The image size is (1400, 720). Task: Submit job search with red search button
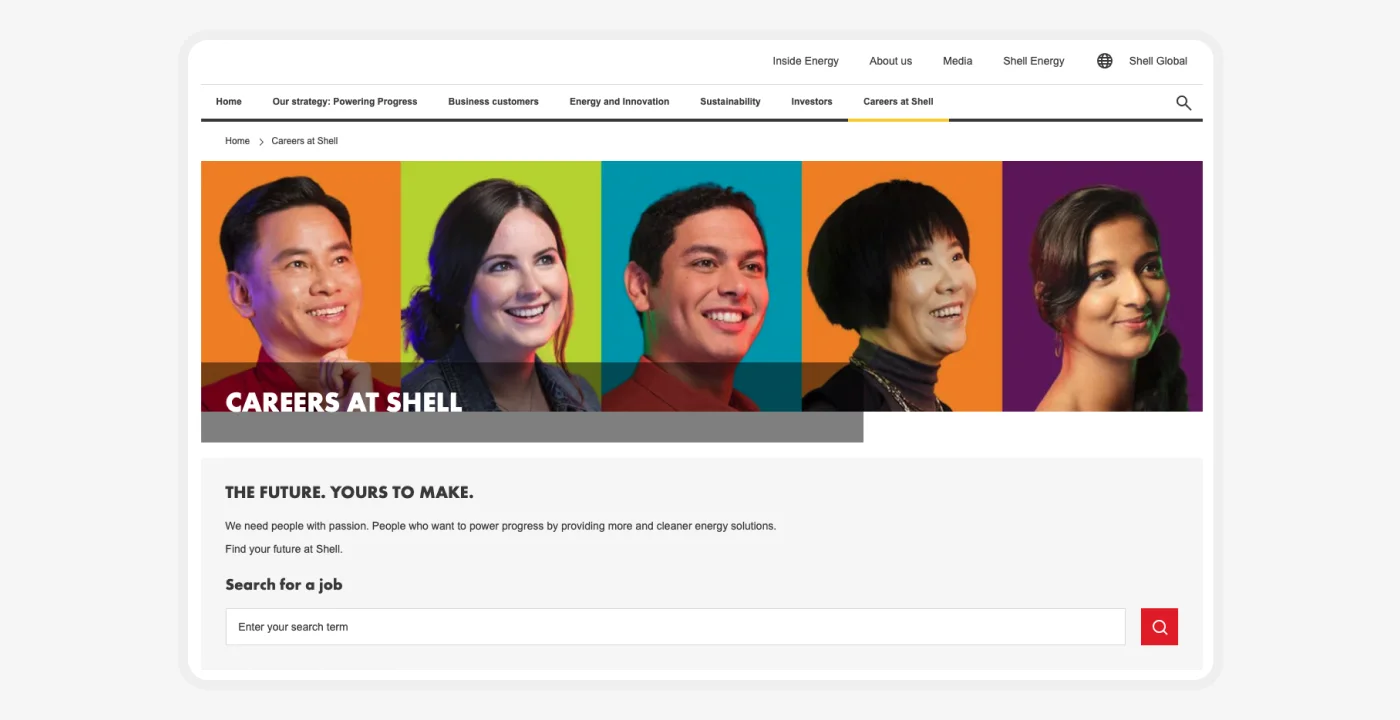[x=1159, y=627]
